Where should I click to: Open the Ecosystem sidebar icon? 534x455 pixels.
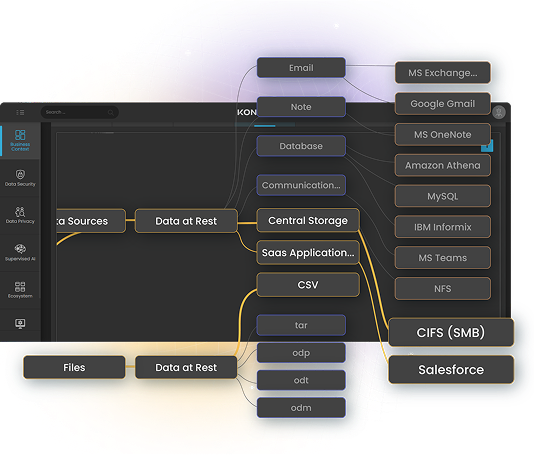[20, 290]
